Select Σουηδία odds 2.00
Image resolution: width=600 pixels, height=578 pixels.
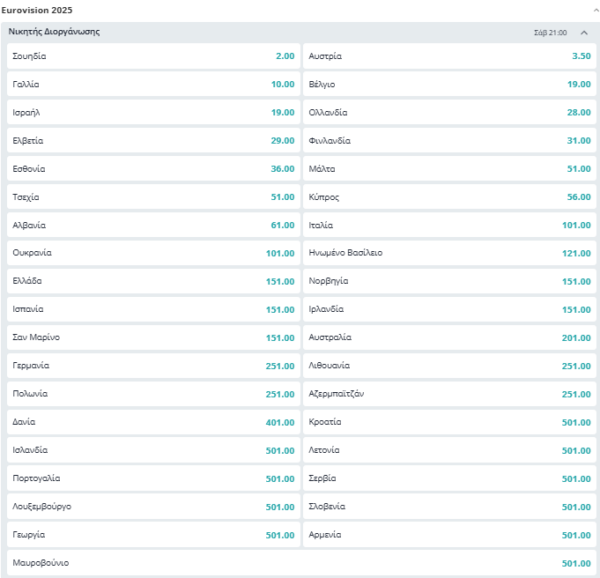click(x=153, y=56)
